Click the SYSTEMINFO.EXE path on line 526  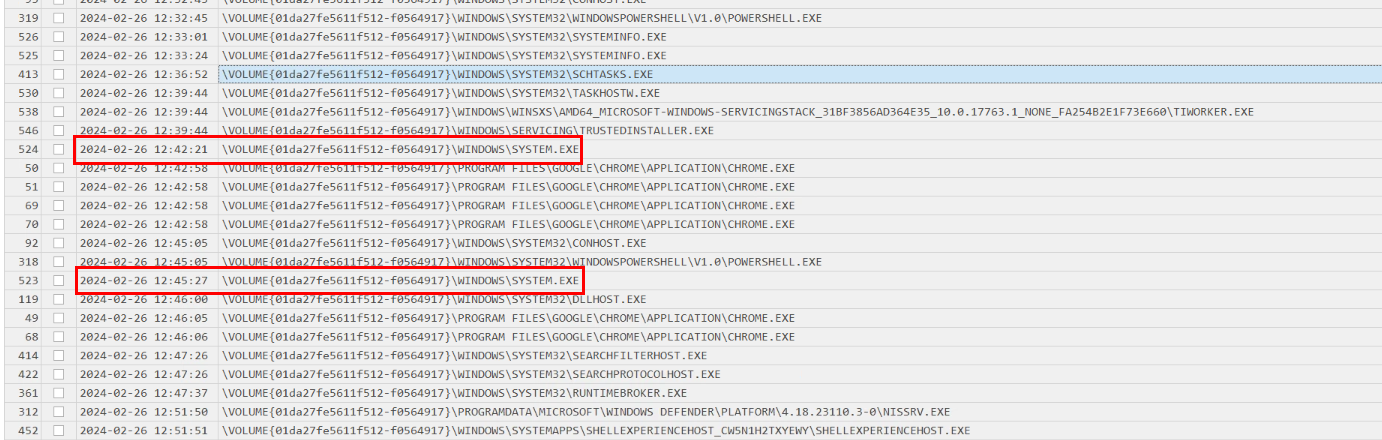click(444, 37)
